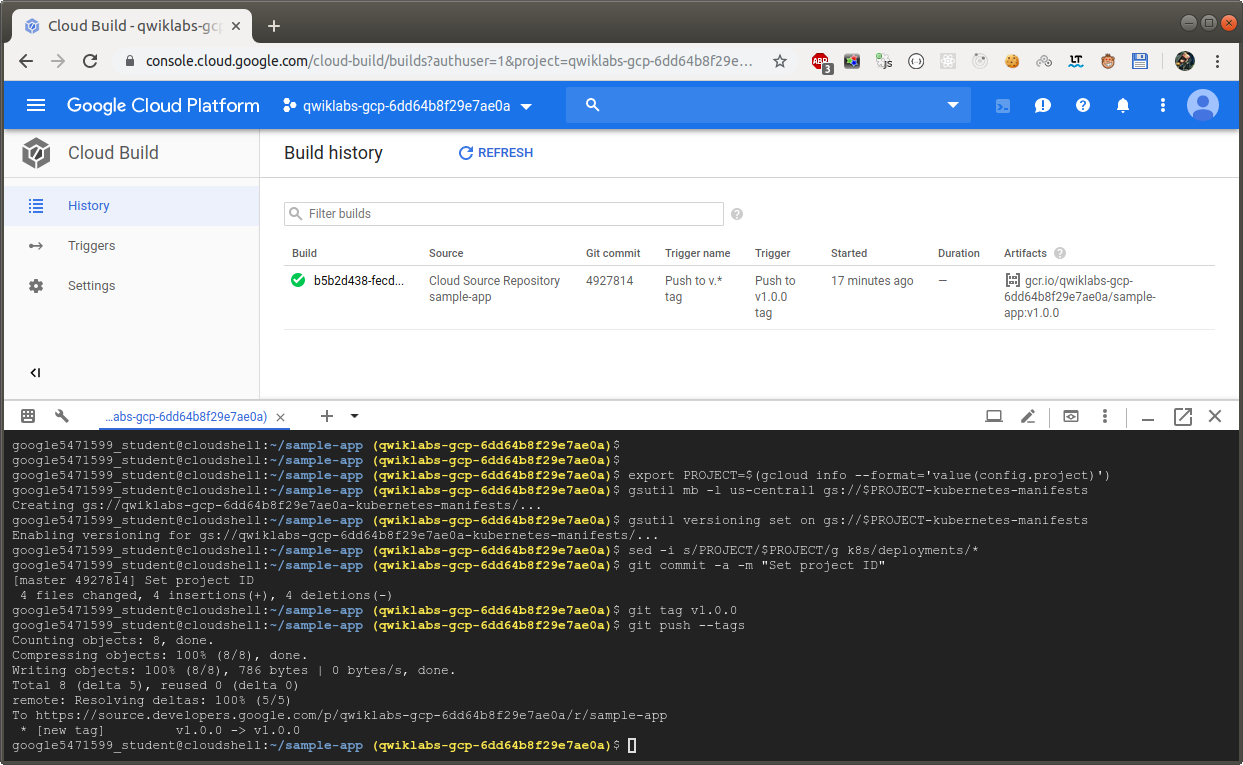Click the floppy disk save extension

[x=1140, y=61]
